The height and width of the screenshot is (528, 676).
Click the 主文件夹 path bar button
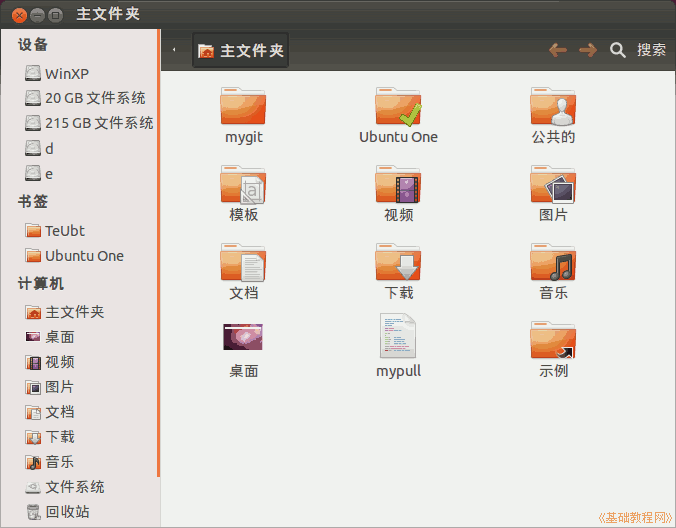pos(241,50)
